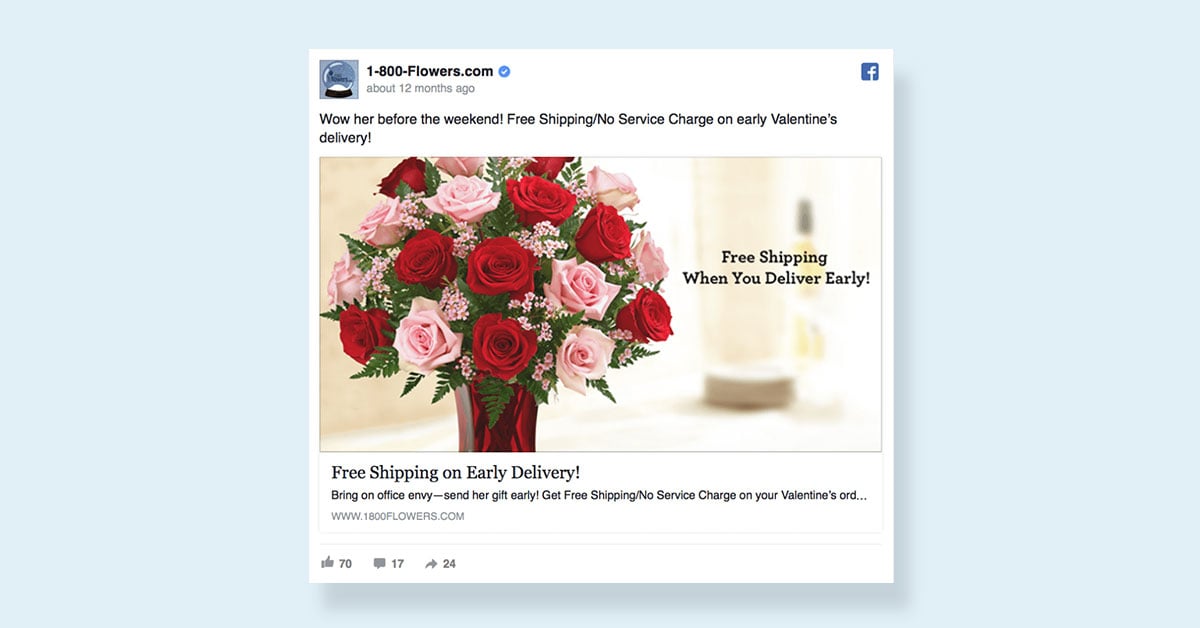Viewport: 1200px width, 628px height.
Task: Click the "Free Shipping When You Deliver Early!" image text
Action: [x=776, y=268]
